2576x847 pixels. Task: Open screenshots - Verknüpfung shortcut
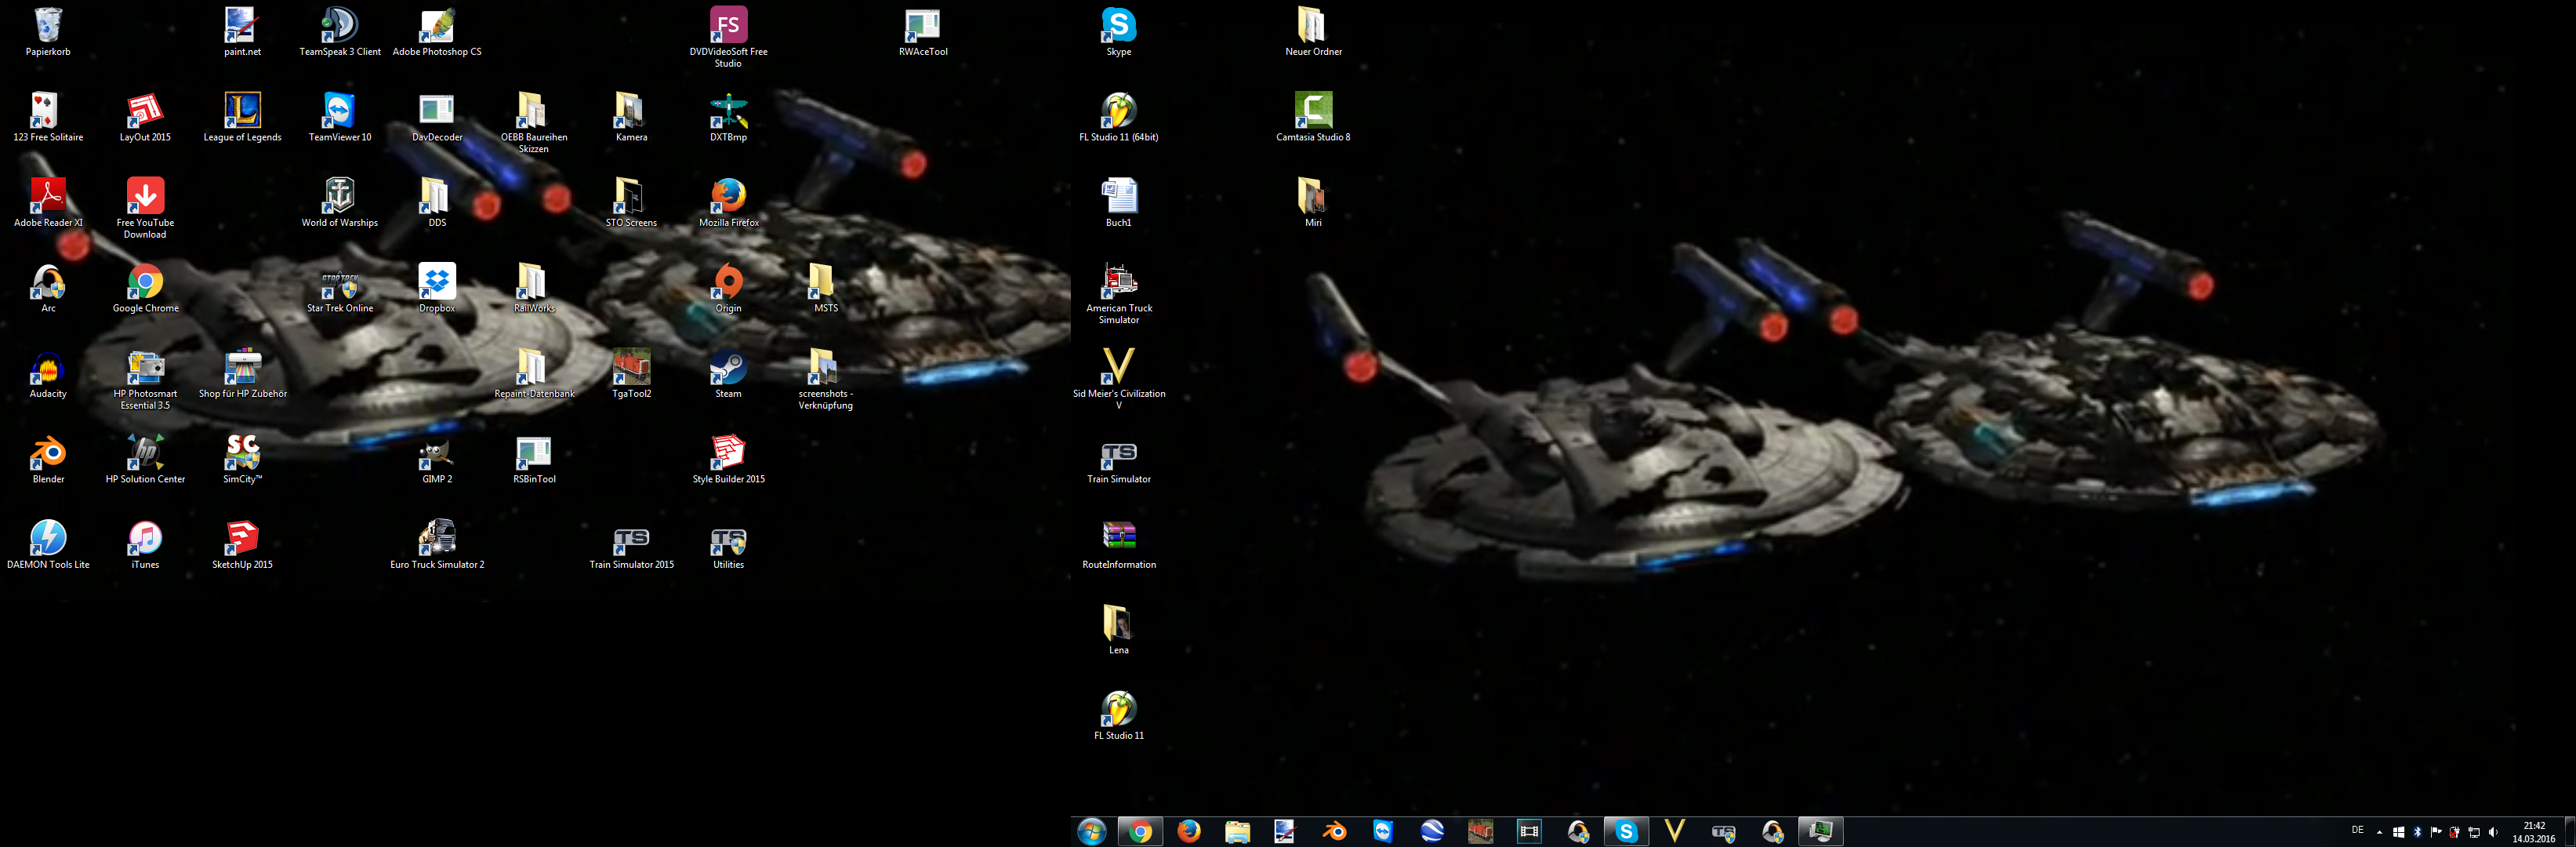coord(825,379)
